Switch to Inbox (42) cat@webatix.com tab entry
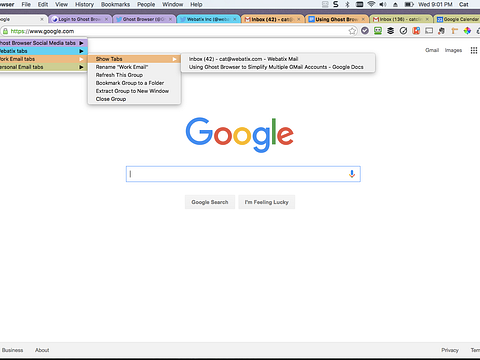The image size is (480, 360). [278, 59]
